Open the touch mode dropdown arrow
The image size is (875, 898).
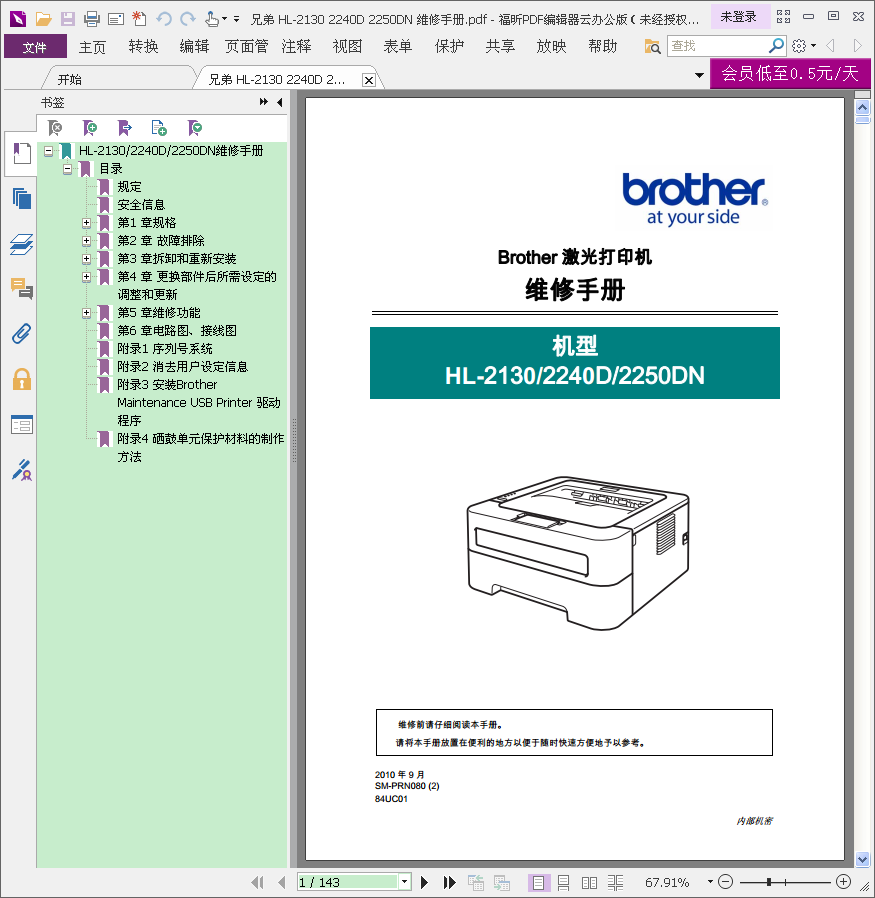tap(224, 19)
